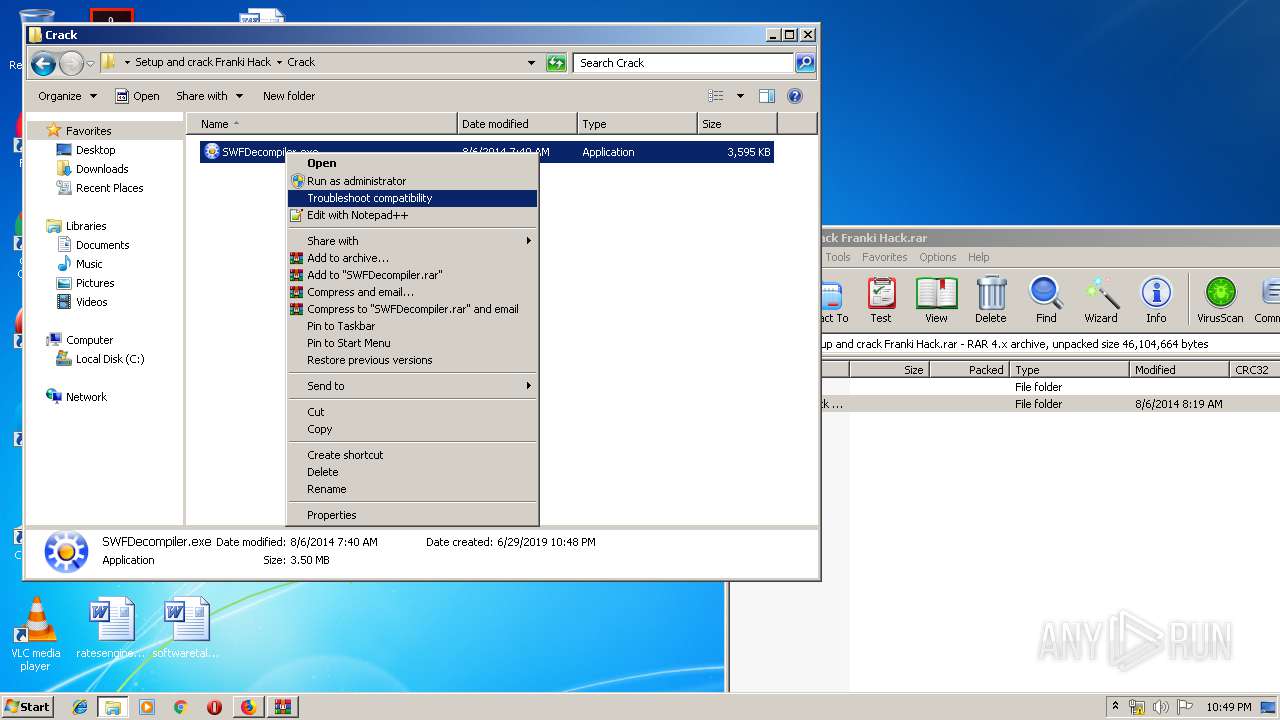Screen dimensions: 1280x720
Task: Click the Search Crack input field
Action: point(685,63)
